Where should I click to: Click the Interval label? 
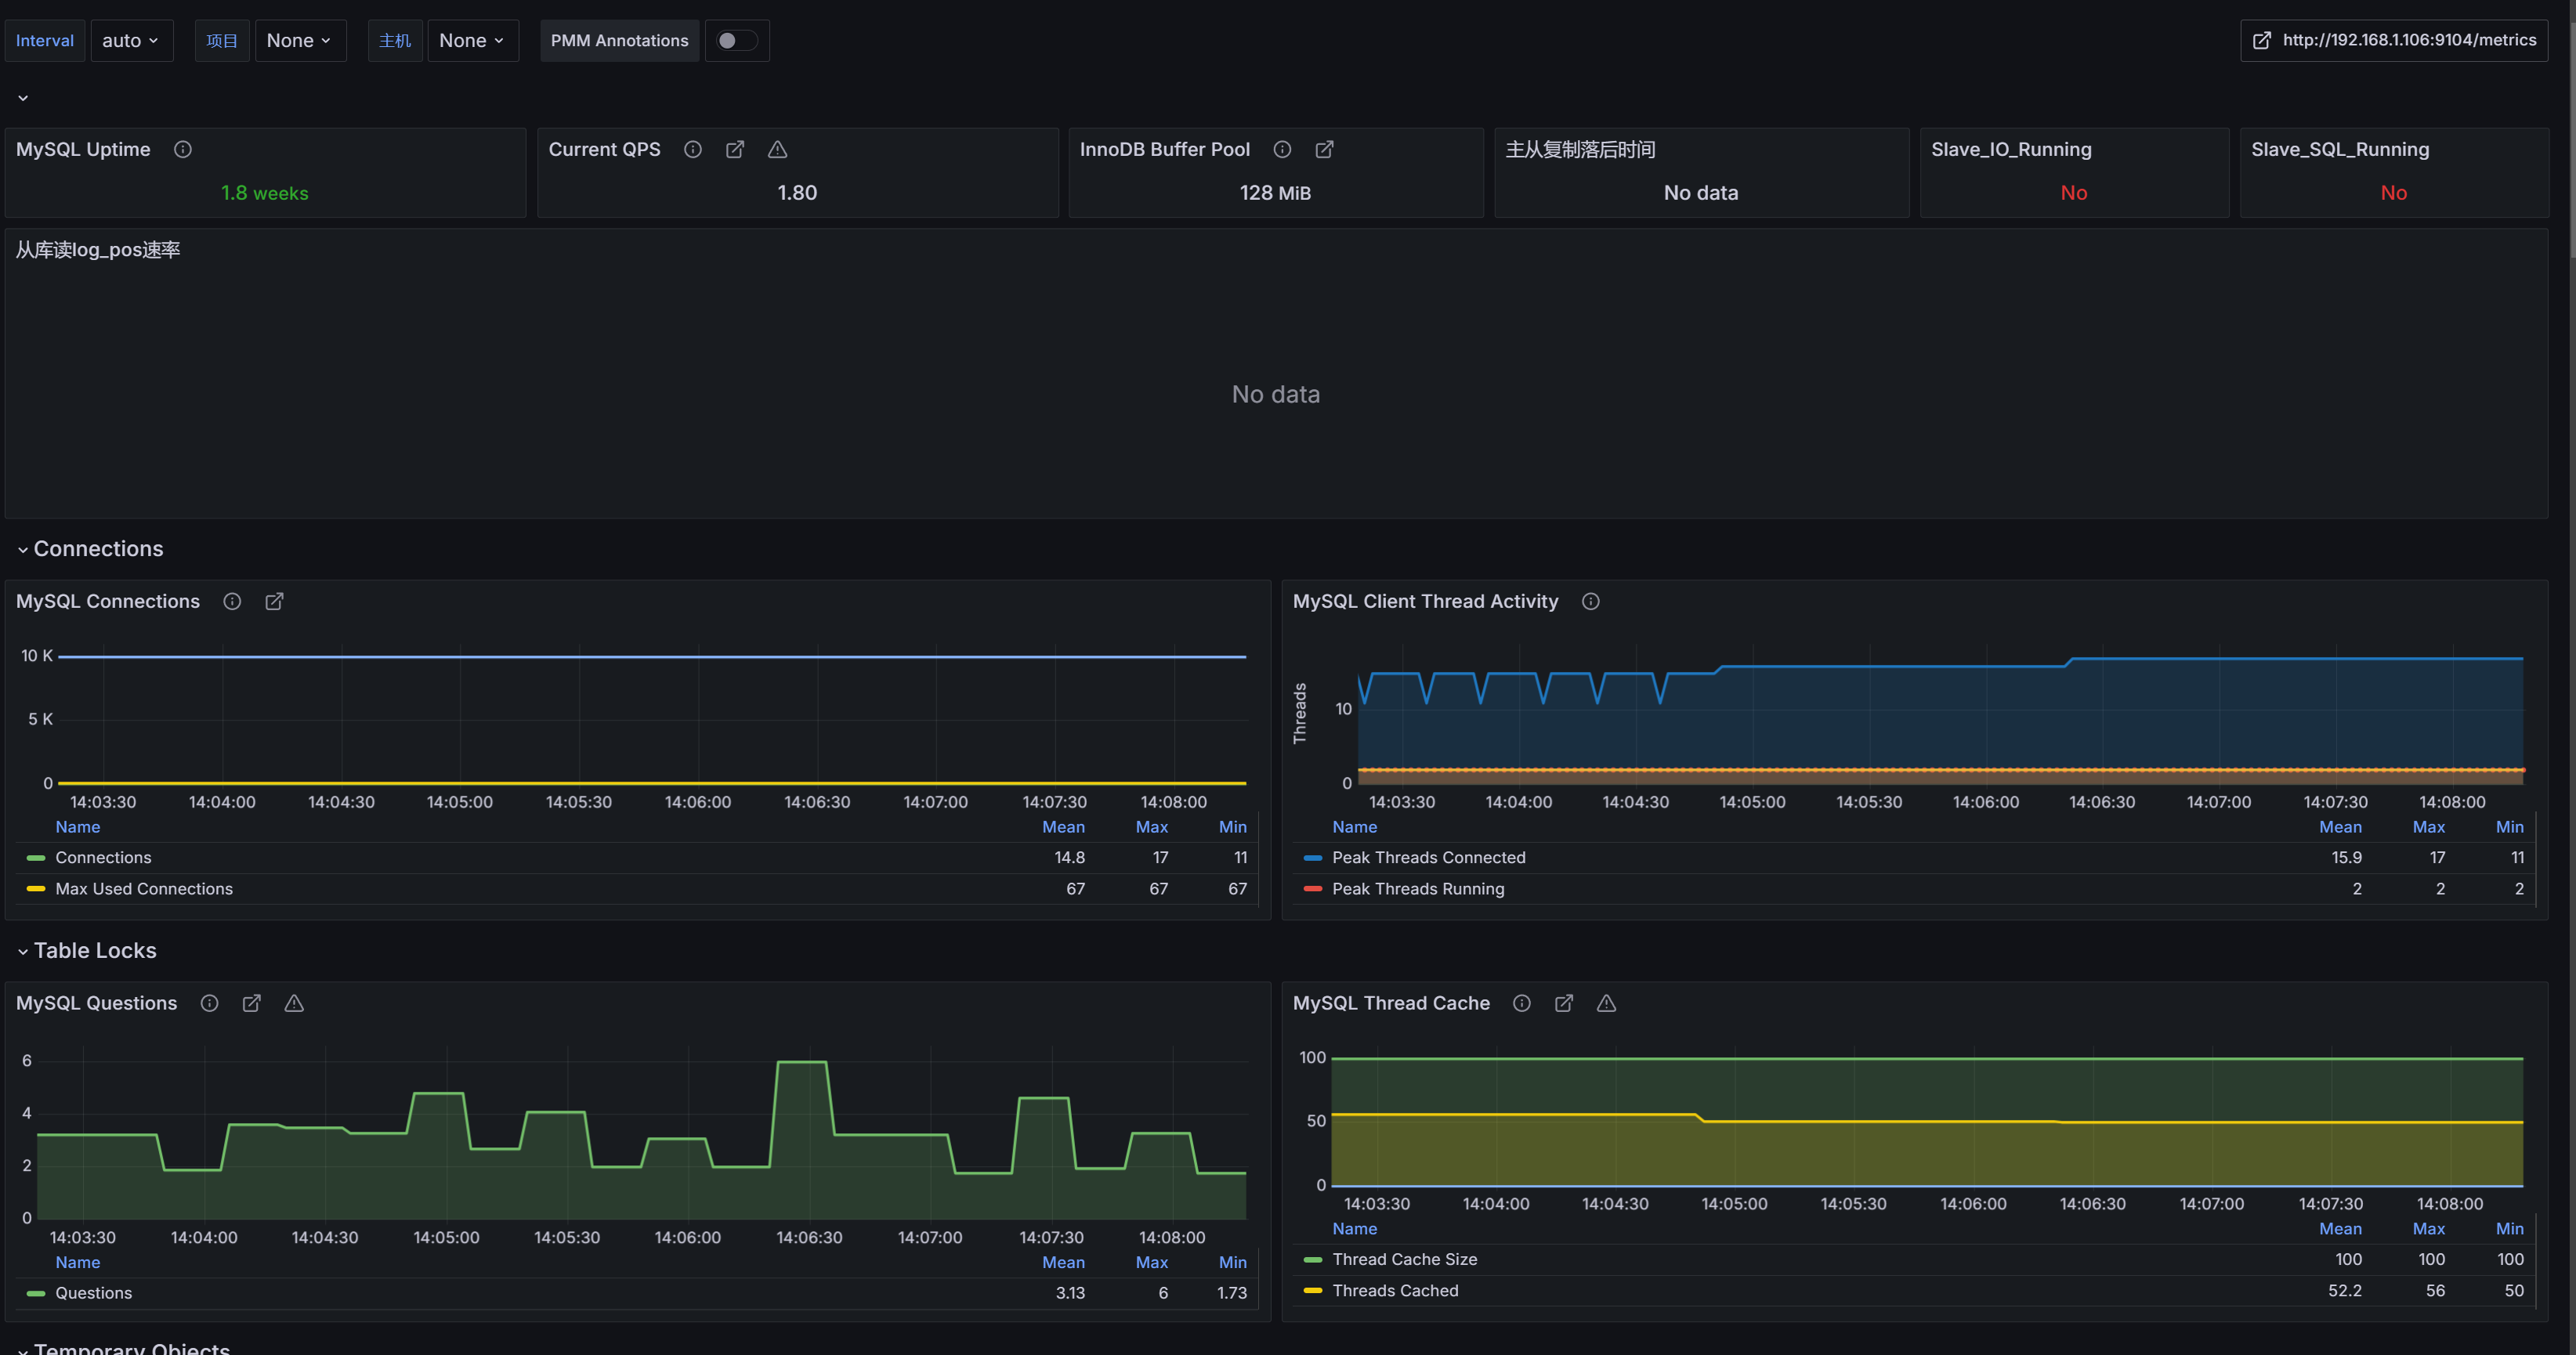click(45, 41)
